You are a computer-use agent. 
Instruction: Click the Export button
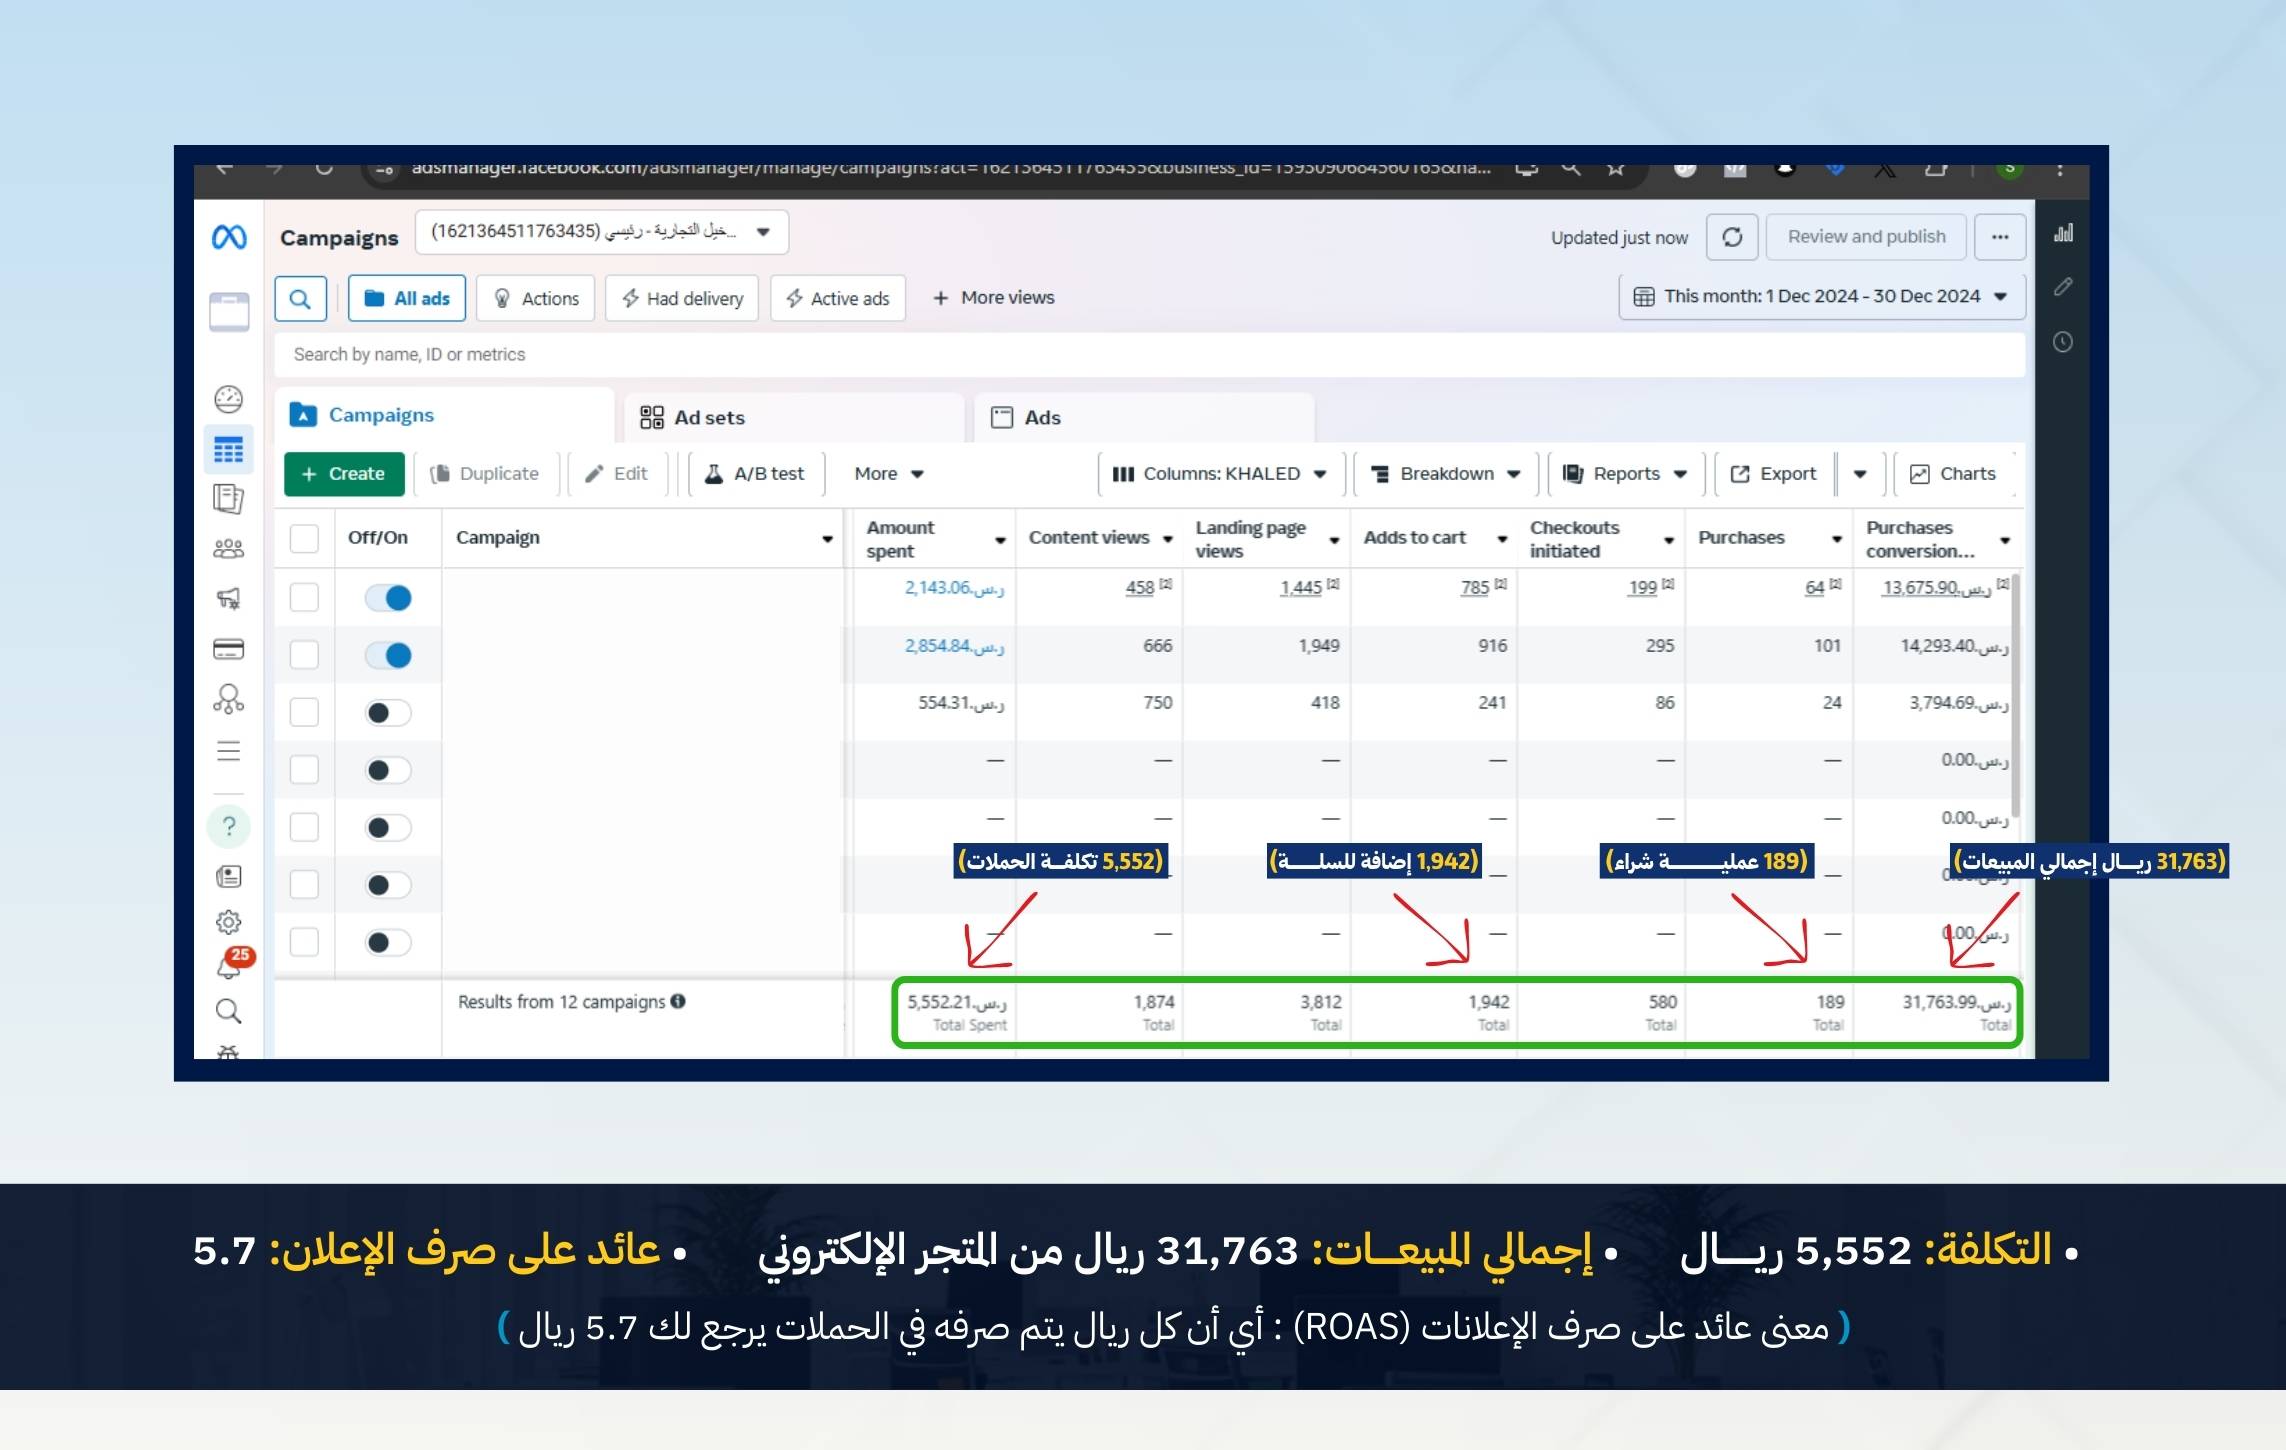[1774, 474]
